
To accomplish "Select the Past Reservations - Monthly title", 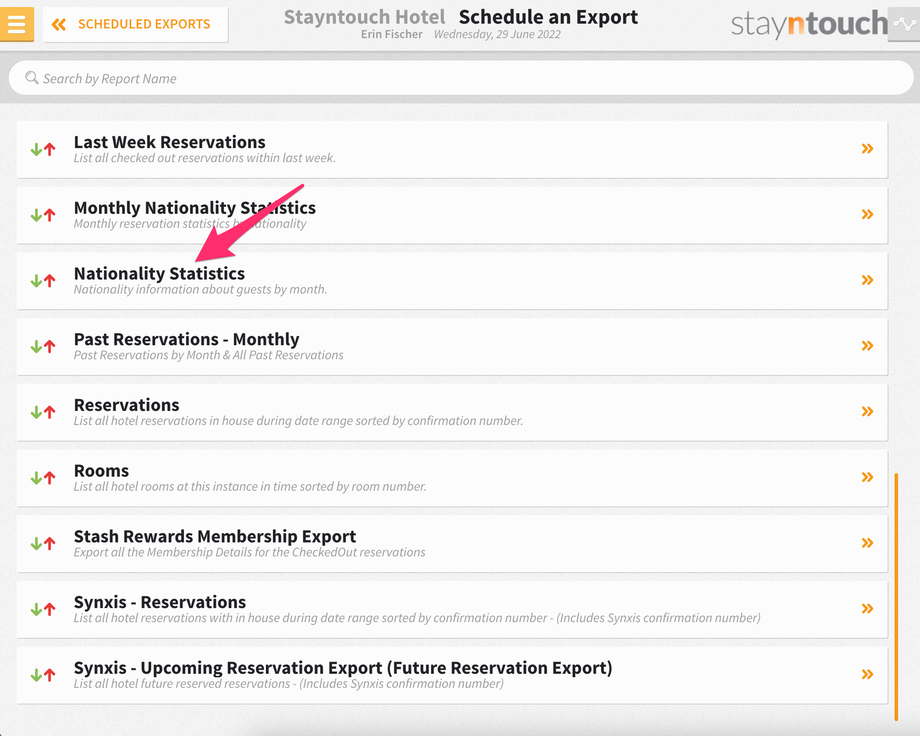I will [x=187, y=339].
